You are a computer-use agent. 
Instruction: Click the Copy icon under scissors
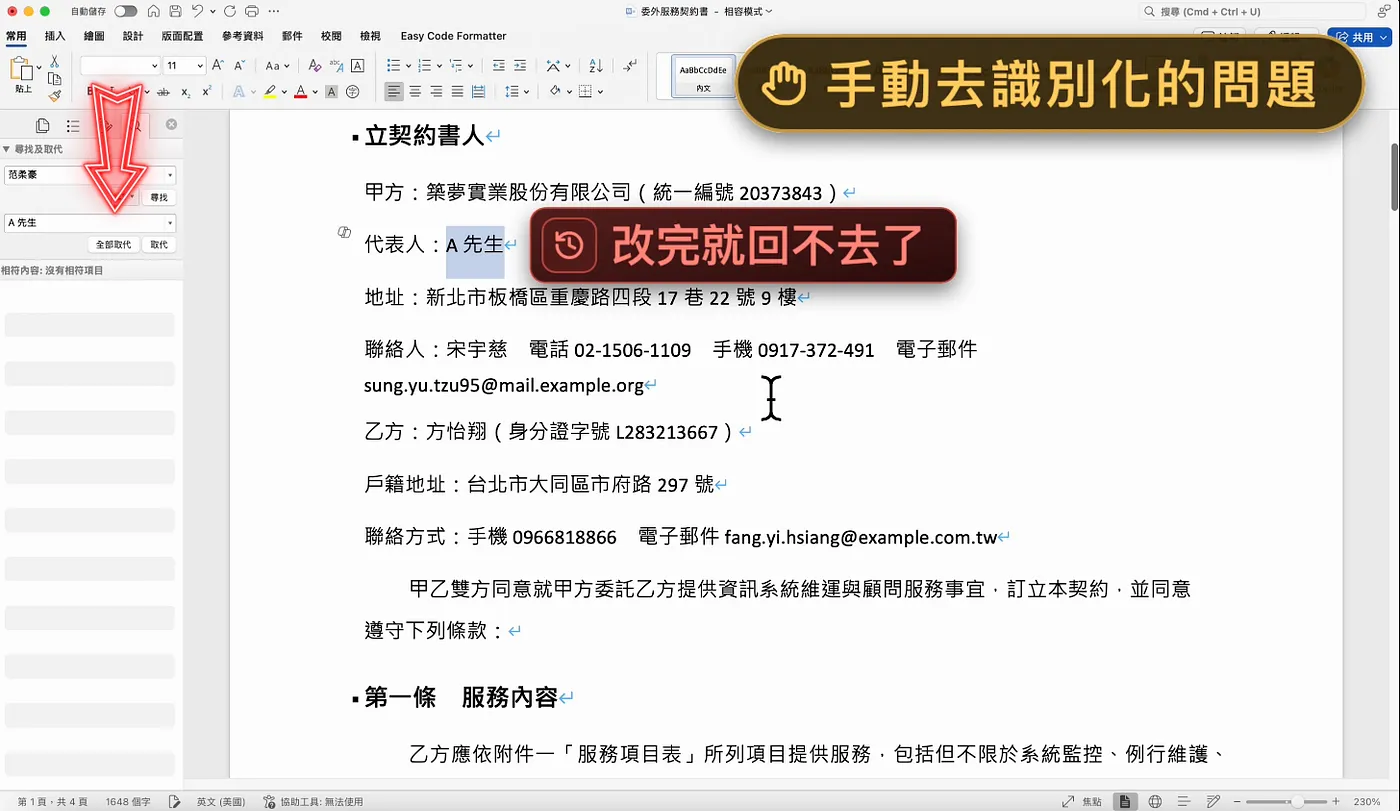pyautogui.click(x=55, y=78)
